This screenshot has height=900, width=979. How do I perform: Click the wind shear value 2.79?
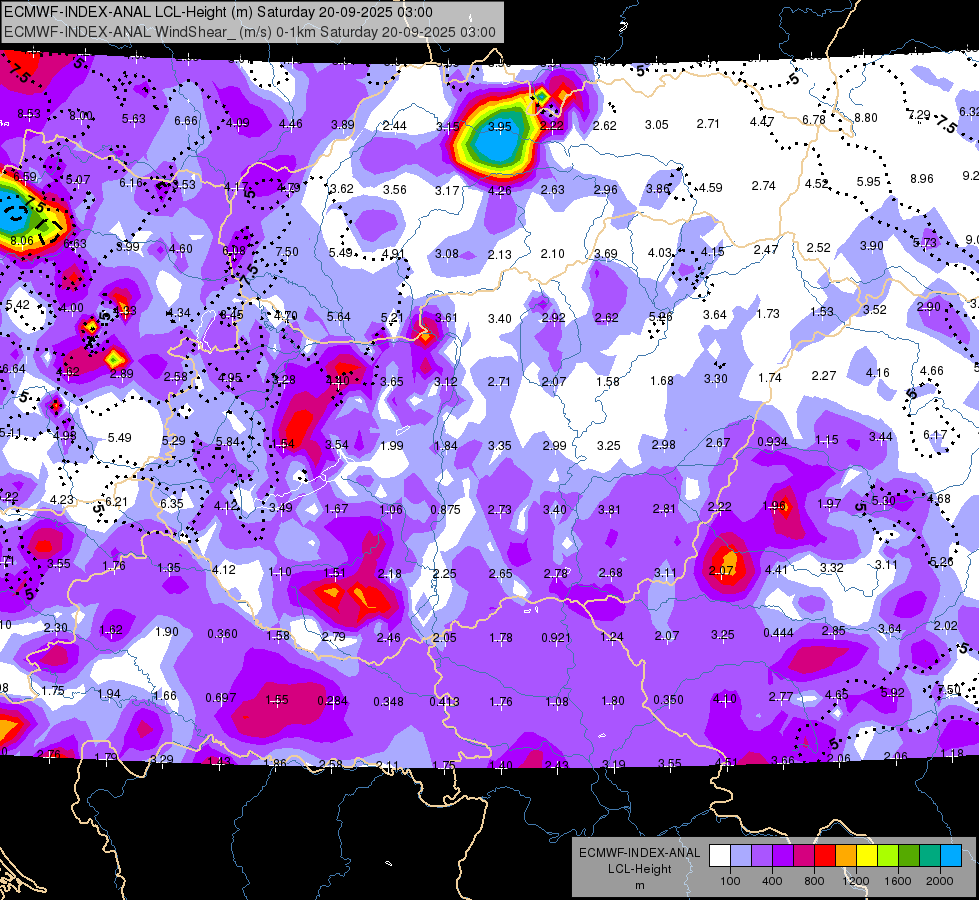tap(333, 637)
